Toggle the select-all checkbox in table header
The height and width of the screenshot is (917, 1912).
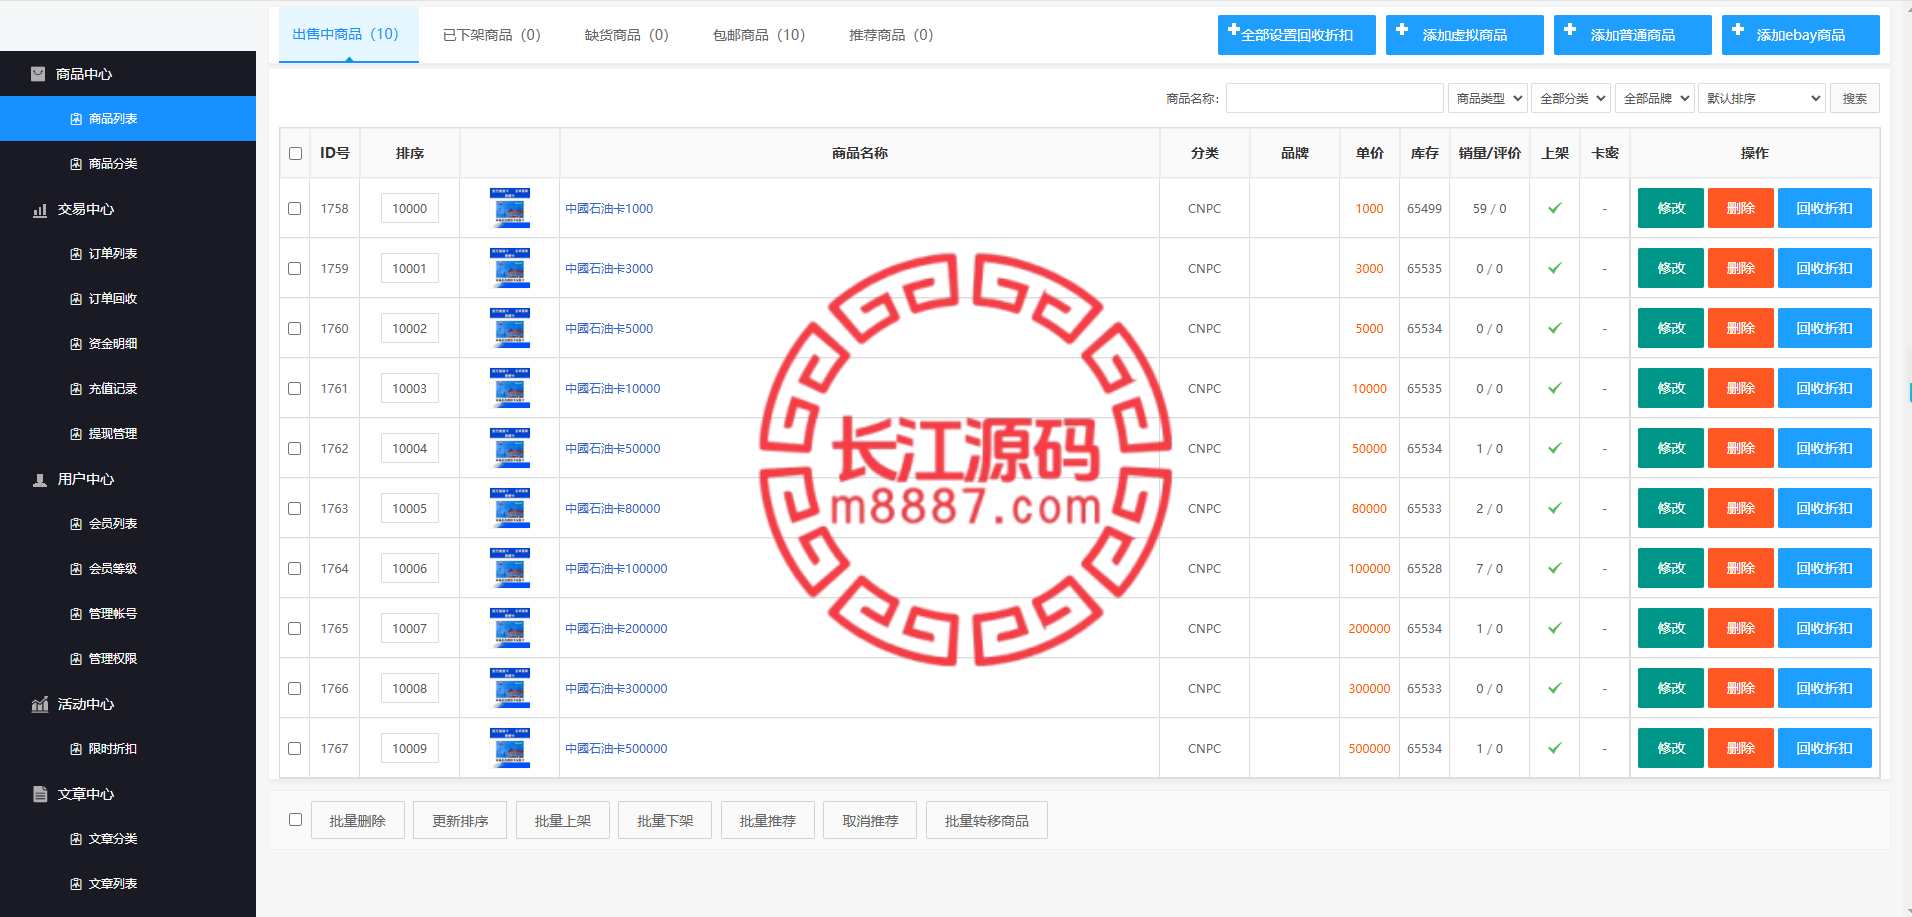pyautogui.click(x=295, y=154)
